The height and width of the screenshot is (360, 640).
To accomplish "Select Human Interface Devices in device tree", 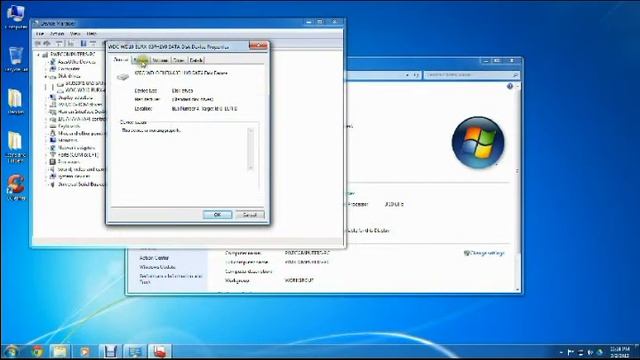I will pyautogui.click(x=81, y=112).
